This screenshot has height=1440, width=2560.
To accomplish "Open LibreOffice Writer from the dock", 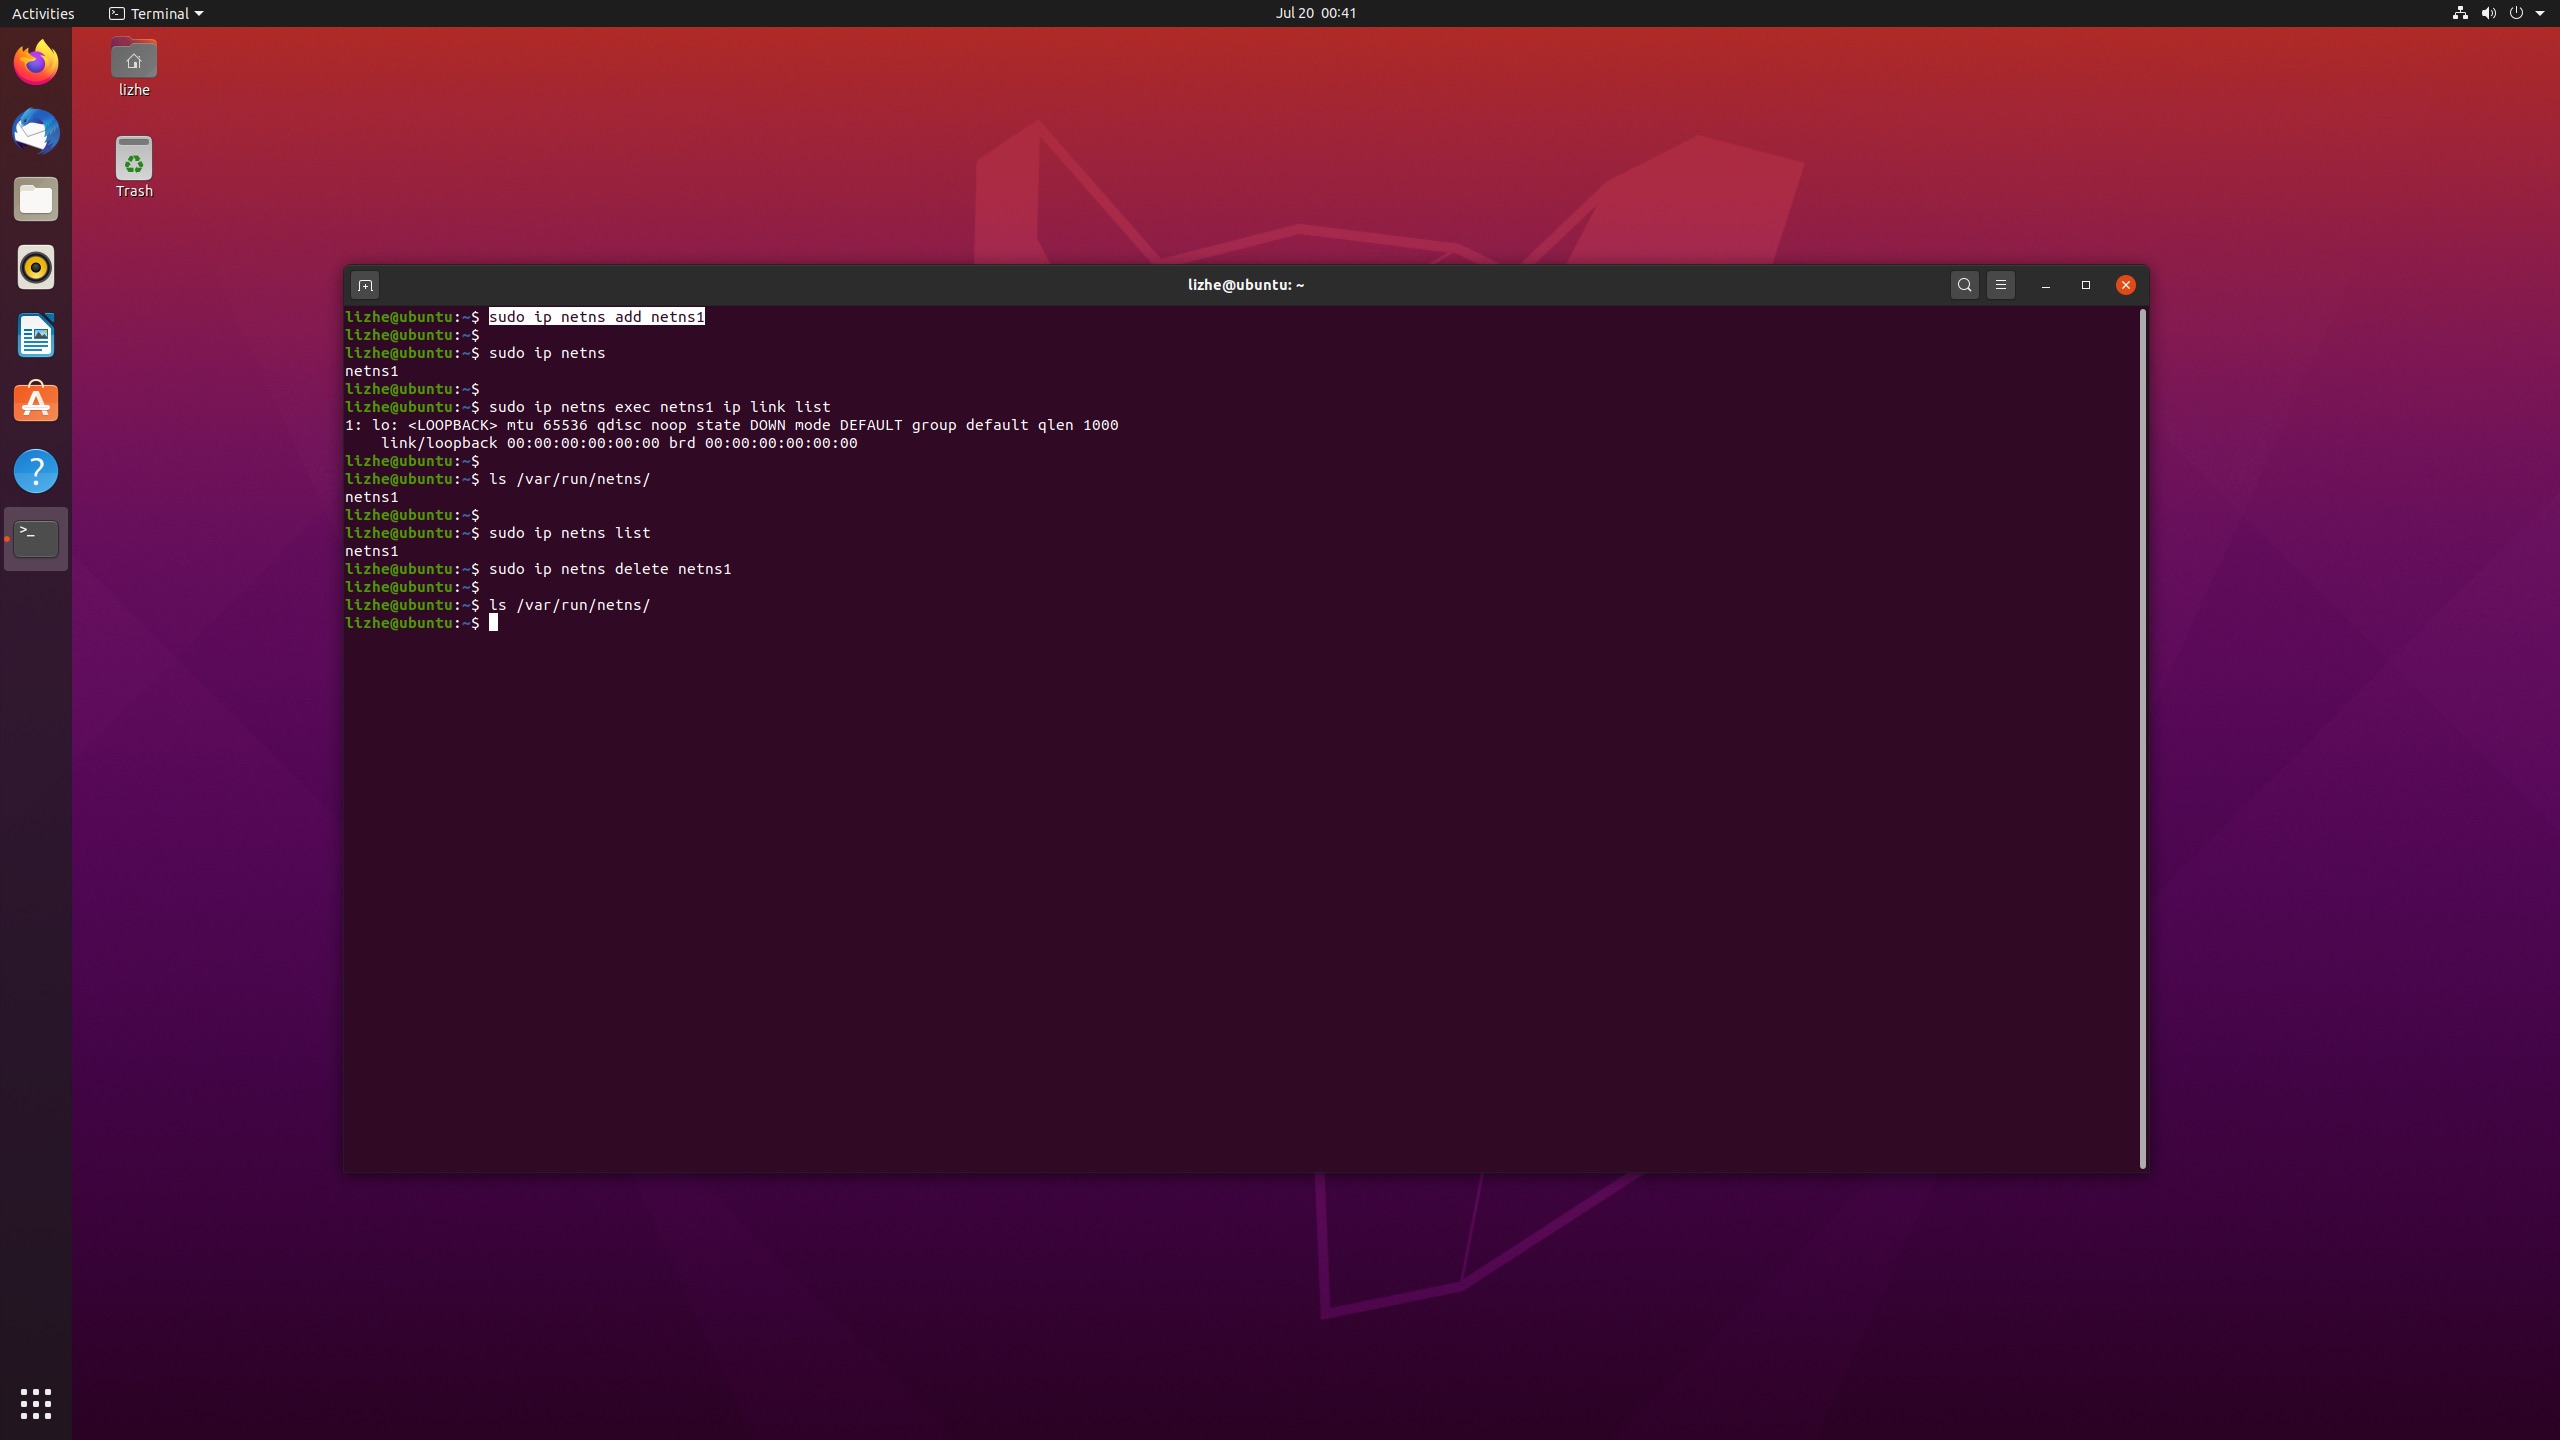I will [36, 335].
